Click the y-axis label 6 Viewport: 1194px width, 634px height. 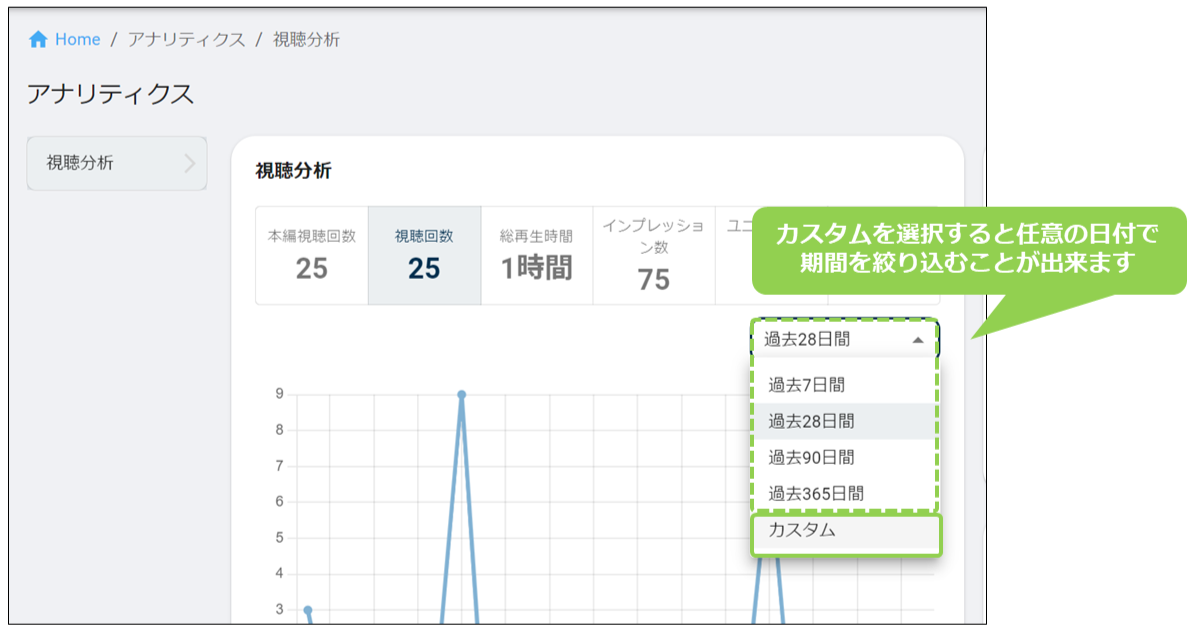pyautogui.click(x=279, y=501)
